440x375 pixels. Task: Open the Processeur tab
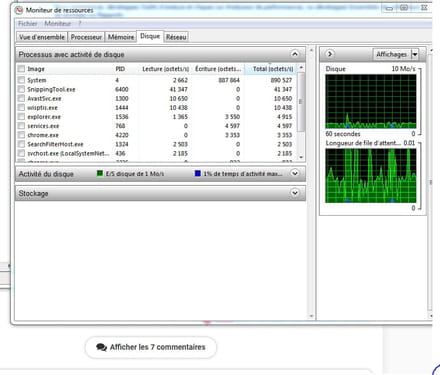click(86, 37)
